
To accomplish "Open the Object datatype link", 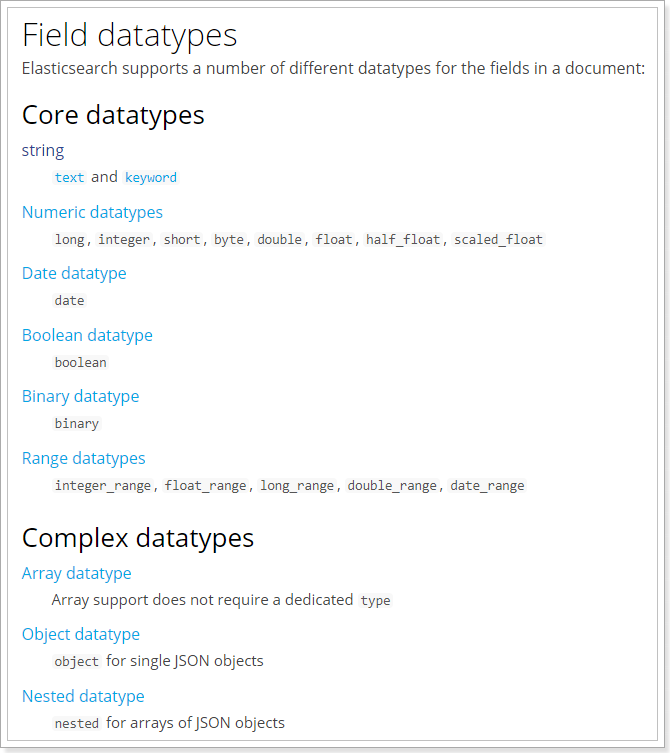I will pyautogui.click(x=80, y=634).
